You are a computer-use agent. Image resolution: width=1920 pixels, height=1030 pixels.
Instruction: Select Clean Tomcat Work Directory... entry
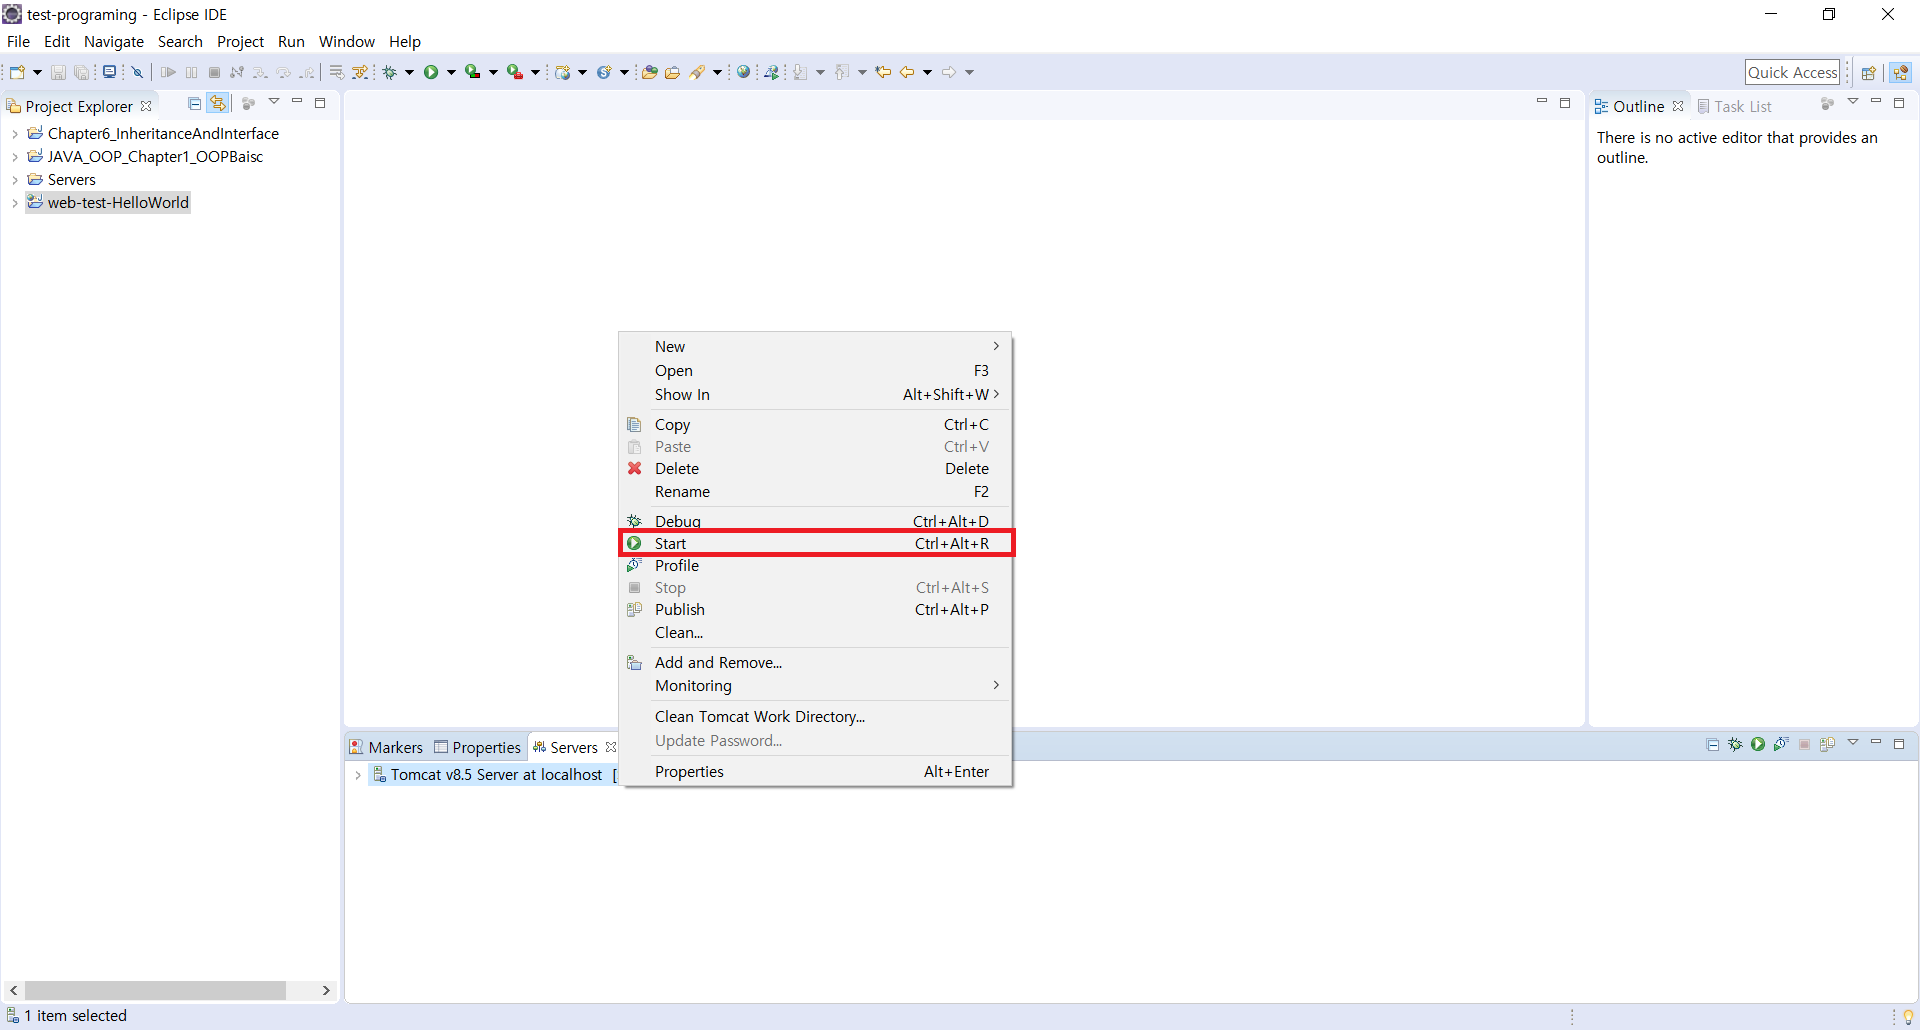[817, 717]
